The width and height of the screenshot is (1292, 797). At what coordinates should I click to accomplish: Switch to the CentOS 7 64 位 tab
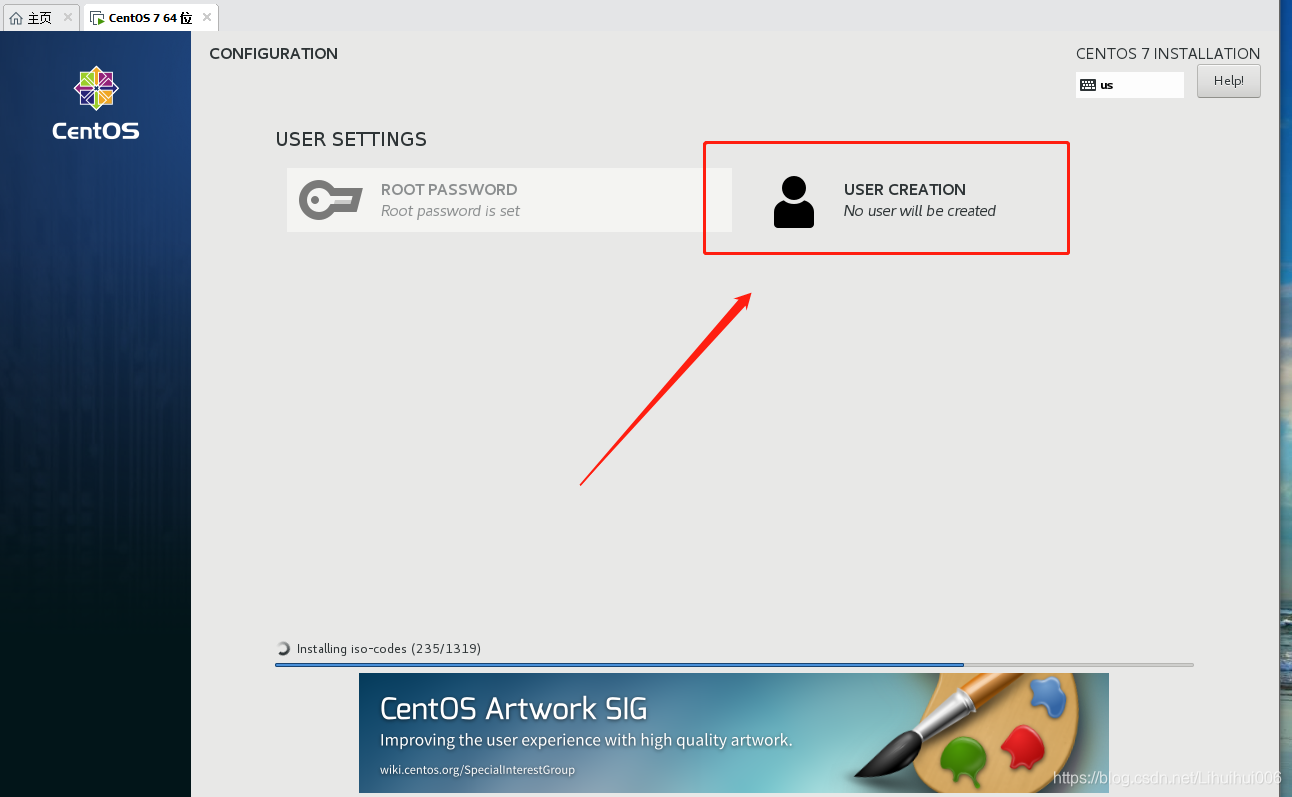[149, 18]
